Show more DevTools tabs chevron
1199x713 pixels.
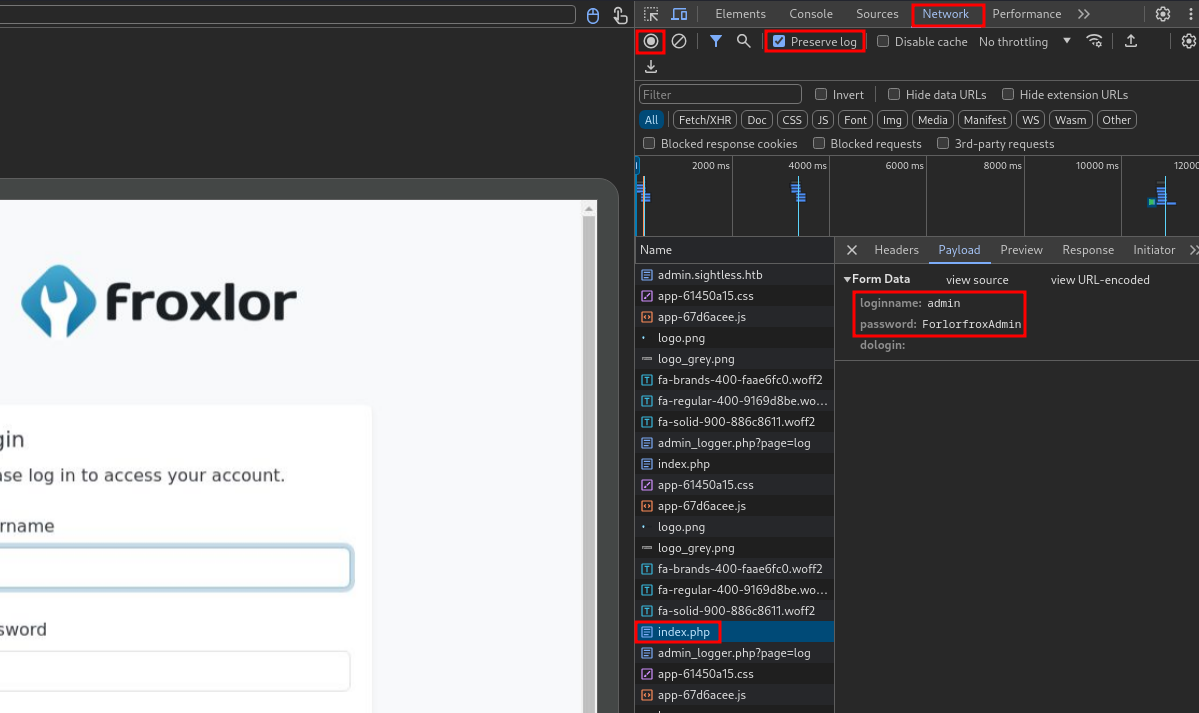pos(1083,14)
